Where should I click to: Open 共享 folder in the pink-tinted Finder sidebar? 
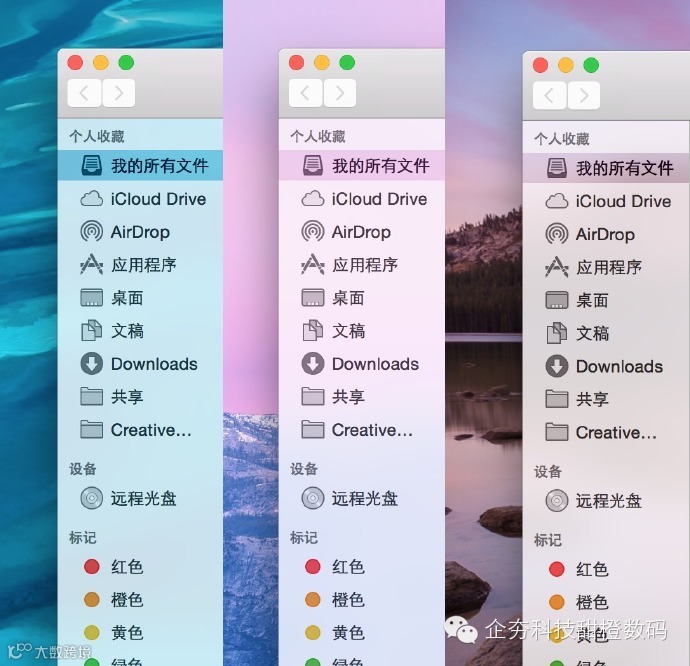(x=361, y=397)
